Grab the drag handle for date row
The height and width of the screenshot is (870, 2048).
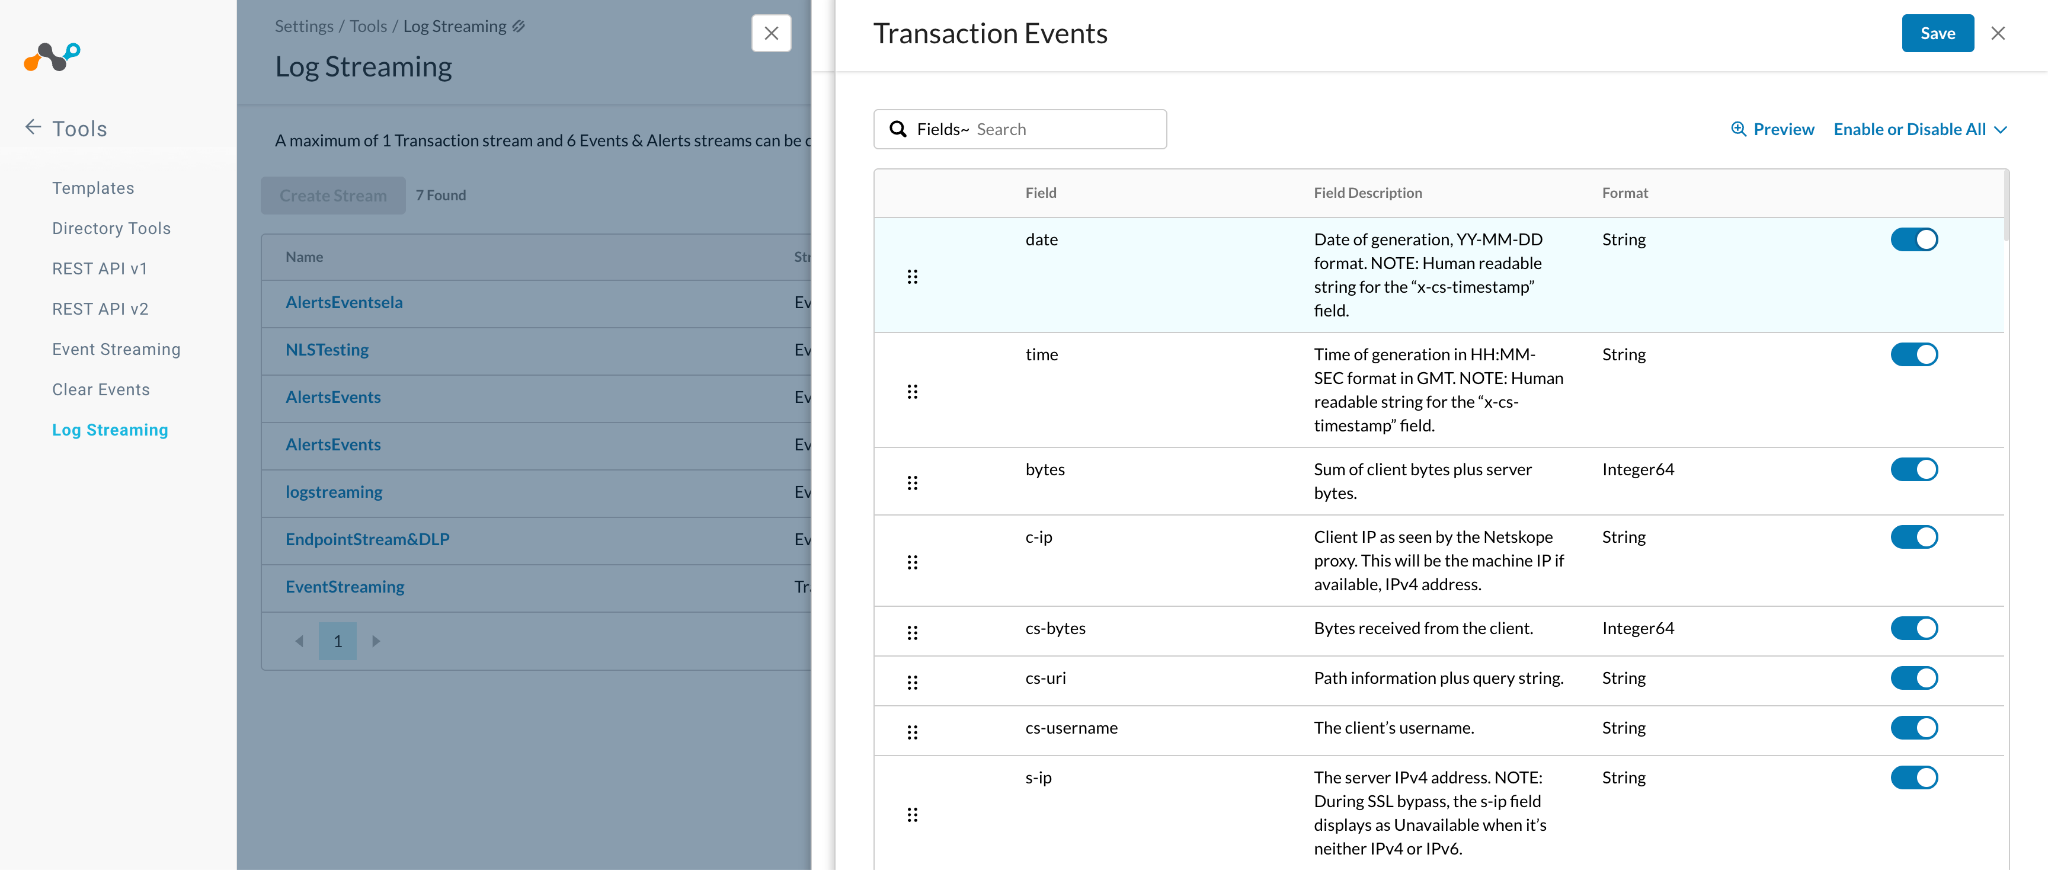point(912,276)
